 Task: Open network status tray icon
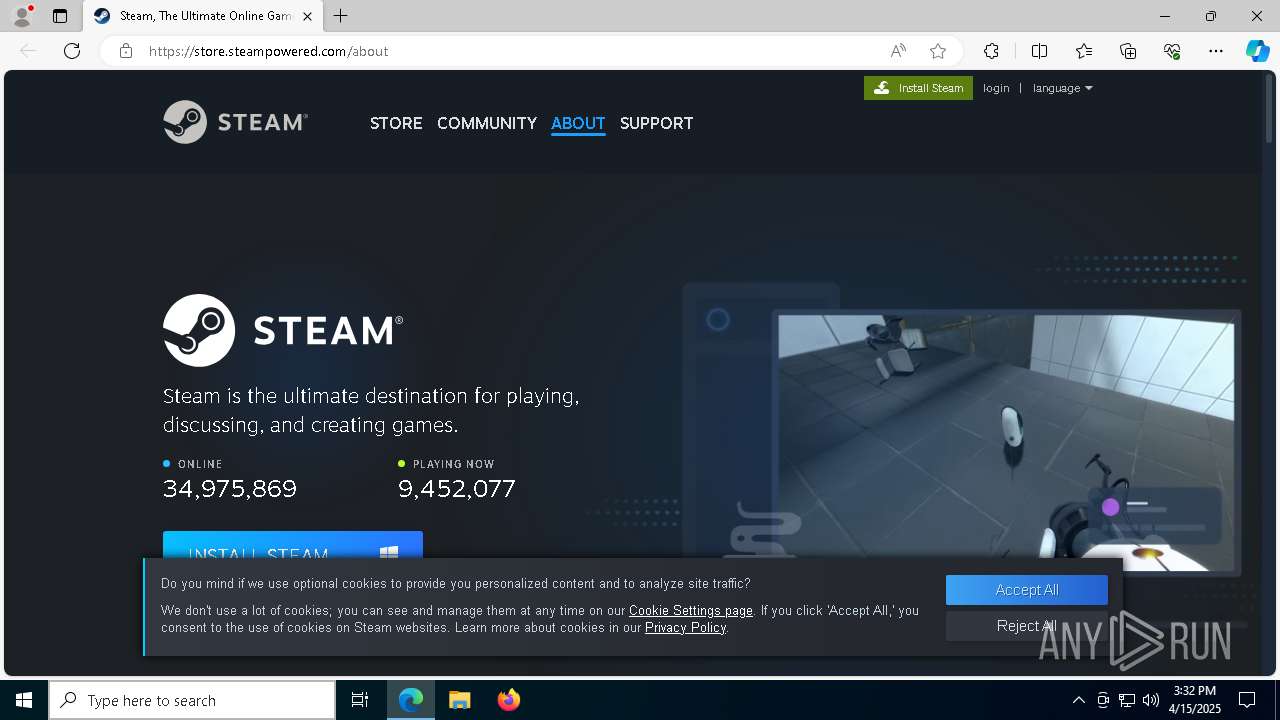(1127, 700)
